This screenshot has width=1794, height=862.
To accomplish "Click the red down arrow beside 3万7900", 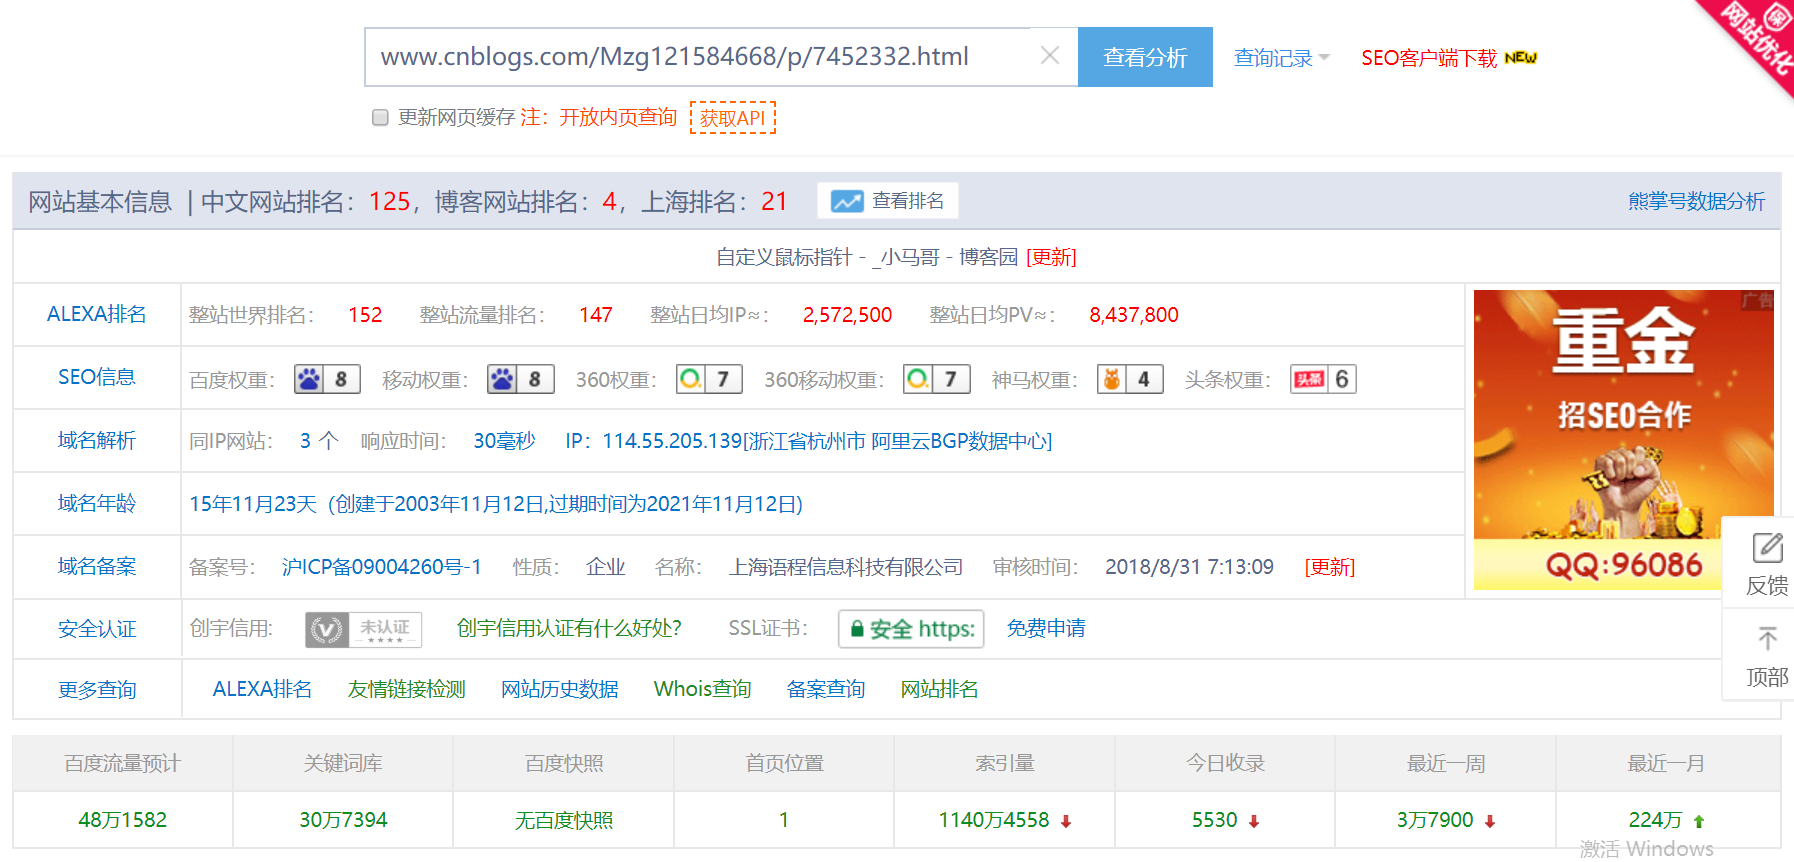I will 1490,821.
